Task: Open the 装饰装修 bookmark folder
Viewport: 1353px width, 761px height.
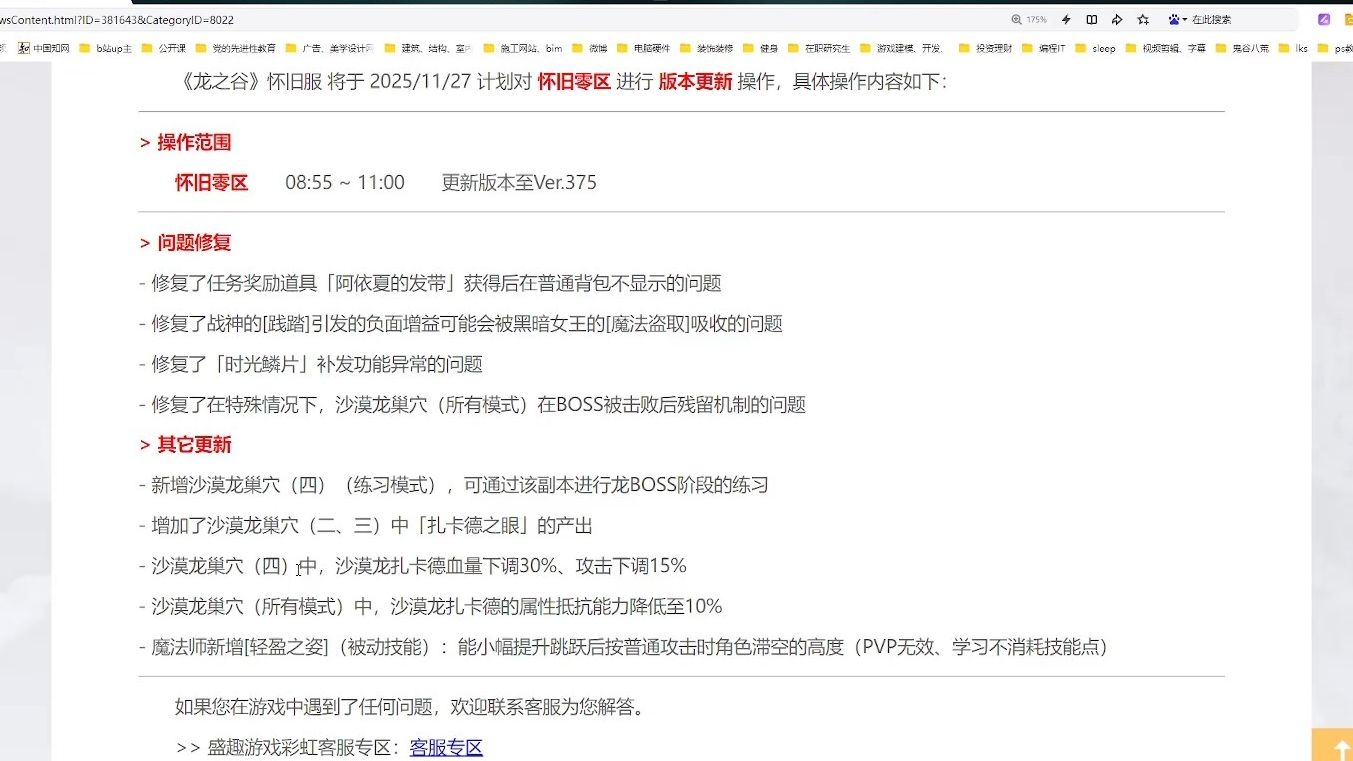Action: click(x=708, y=47)
